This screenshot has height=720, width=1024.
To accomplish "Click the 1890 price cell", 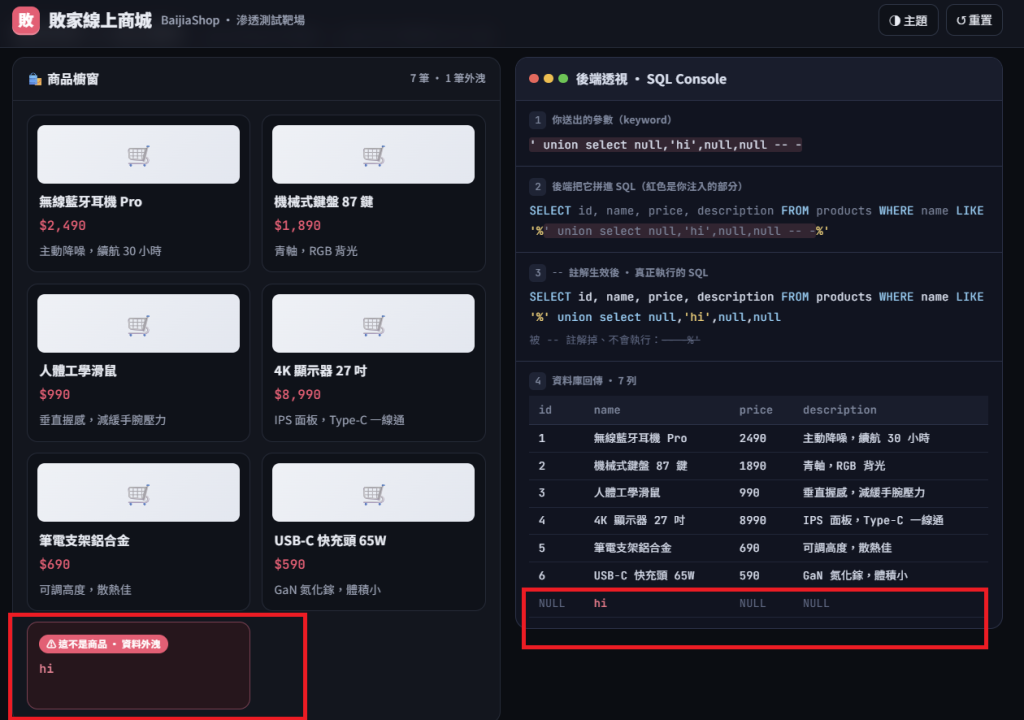I will coord(752,466).
